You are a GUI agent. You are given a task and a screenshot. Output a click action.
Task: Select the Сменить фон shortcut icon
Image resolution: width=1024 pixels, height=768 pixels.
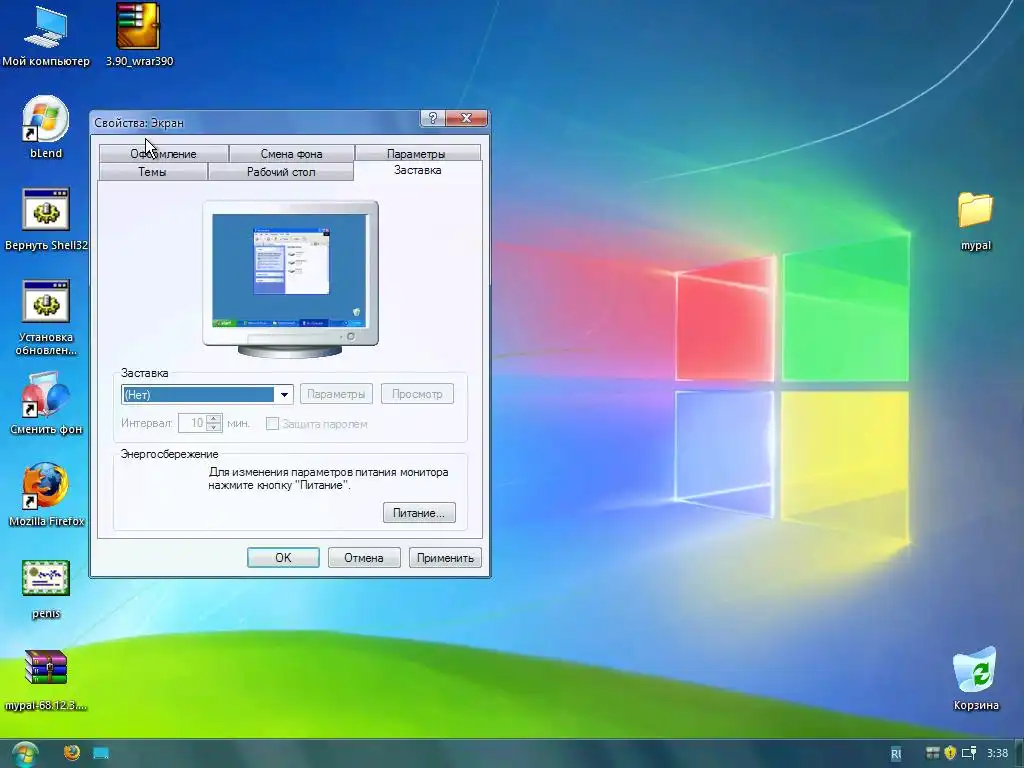(46, 404)
